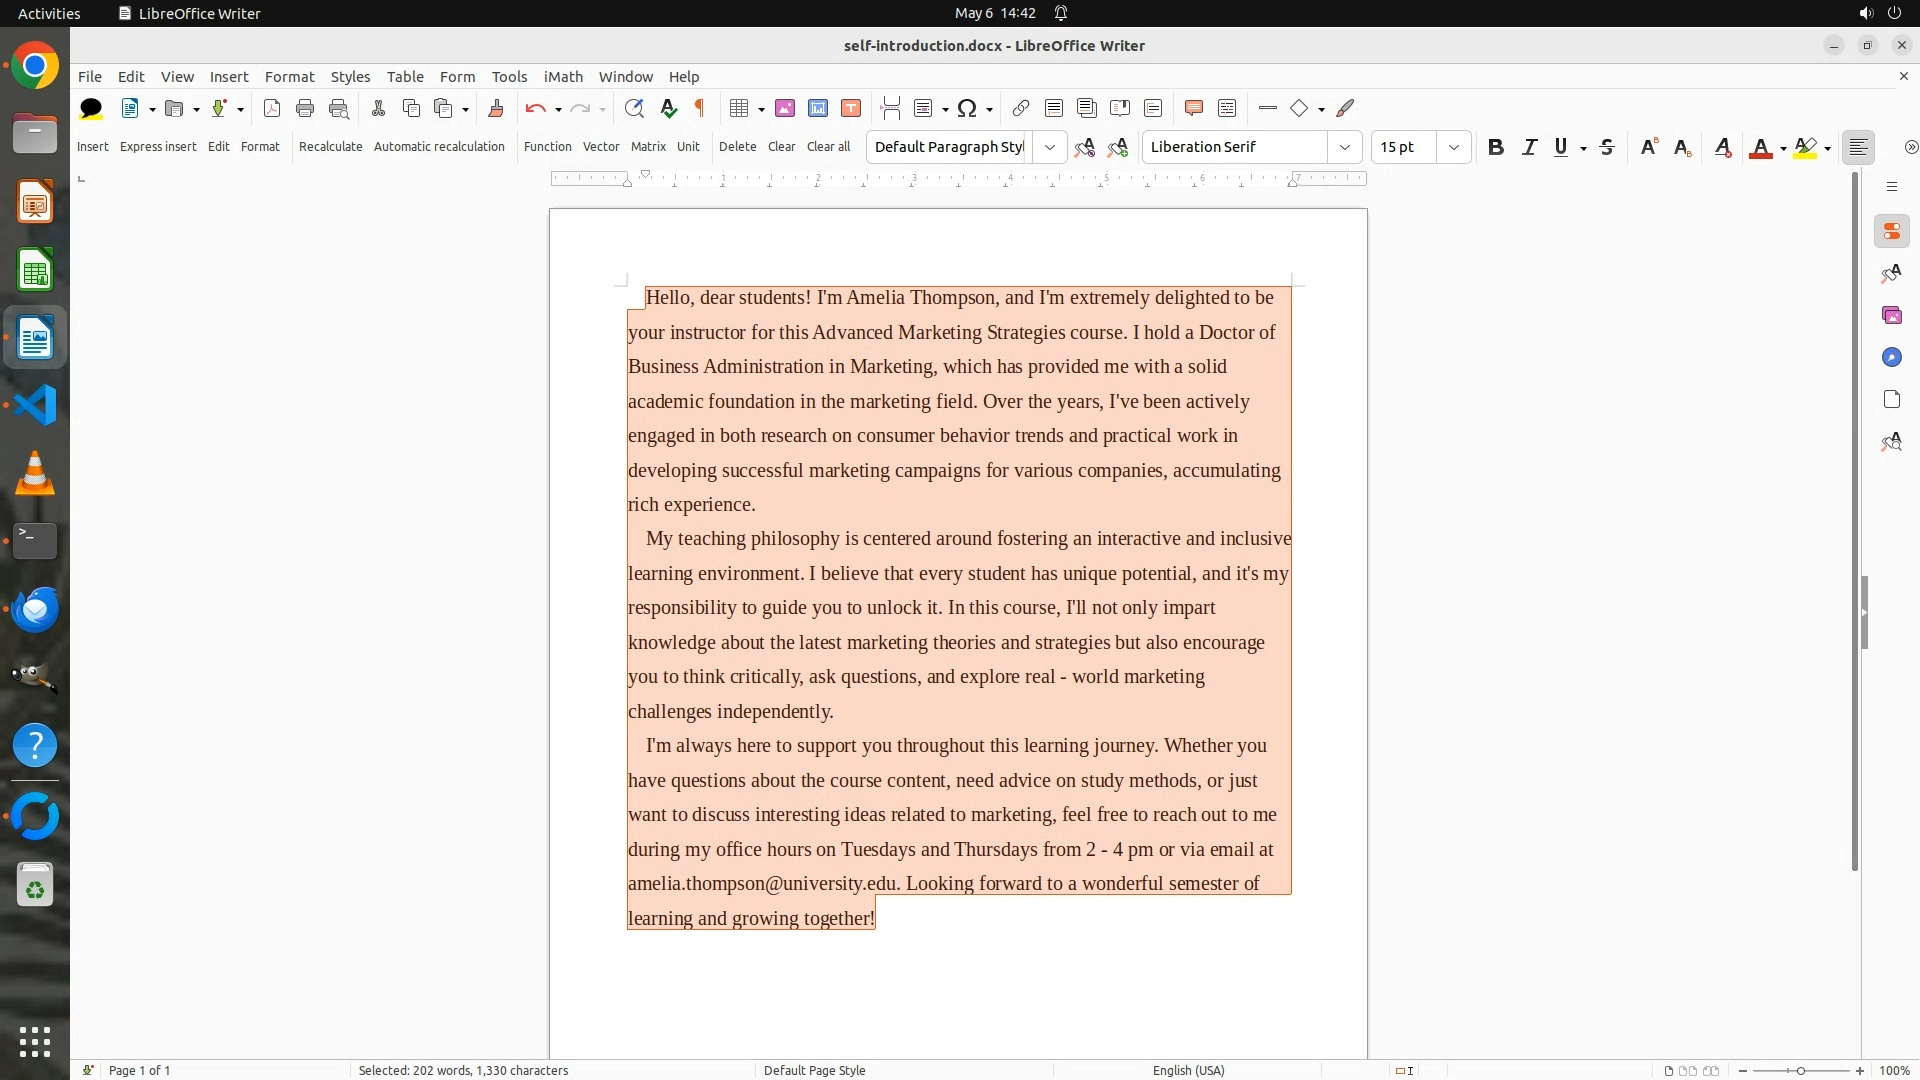Click the Express insert button

pyautogui.click(x=158, y=146)
